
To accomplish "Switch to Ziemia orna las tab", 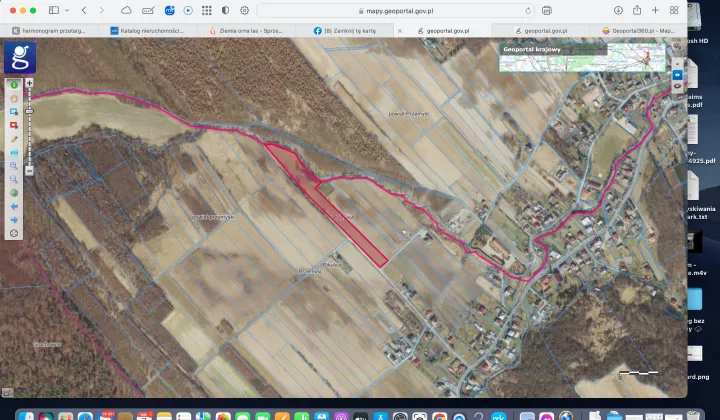I will click(x=246, y=31).
